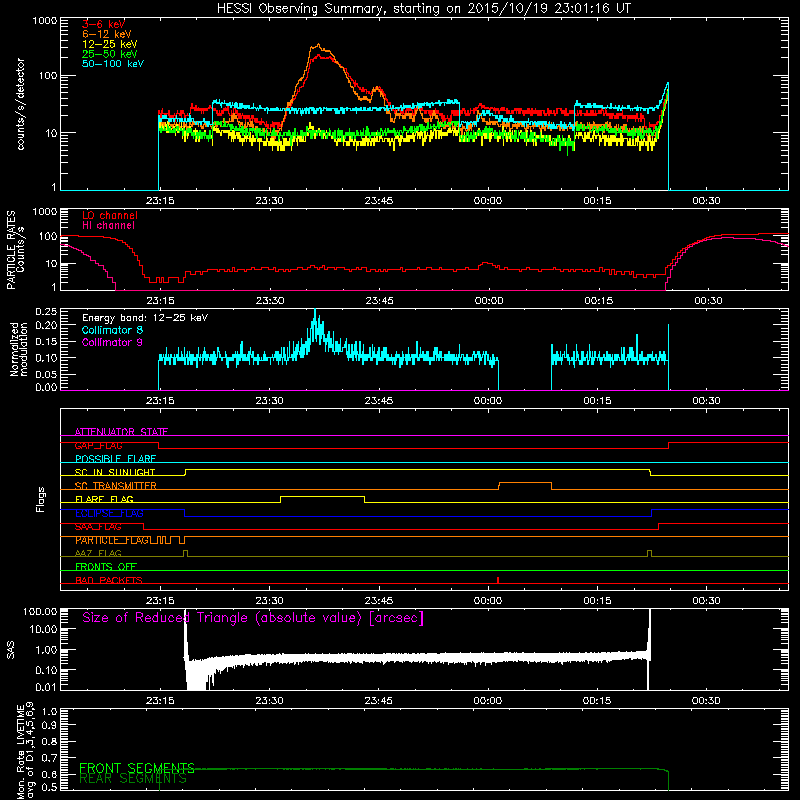
Task: Click the SC_TRANSMITTER raised pulse
Action: [525, 483]
